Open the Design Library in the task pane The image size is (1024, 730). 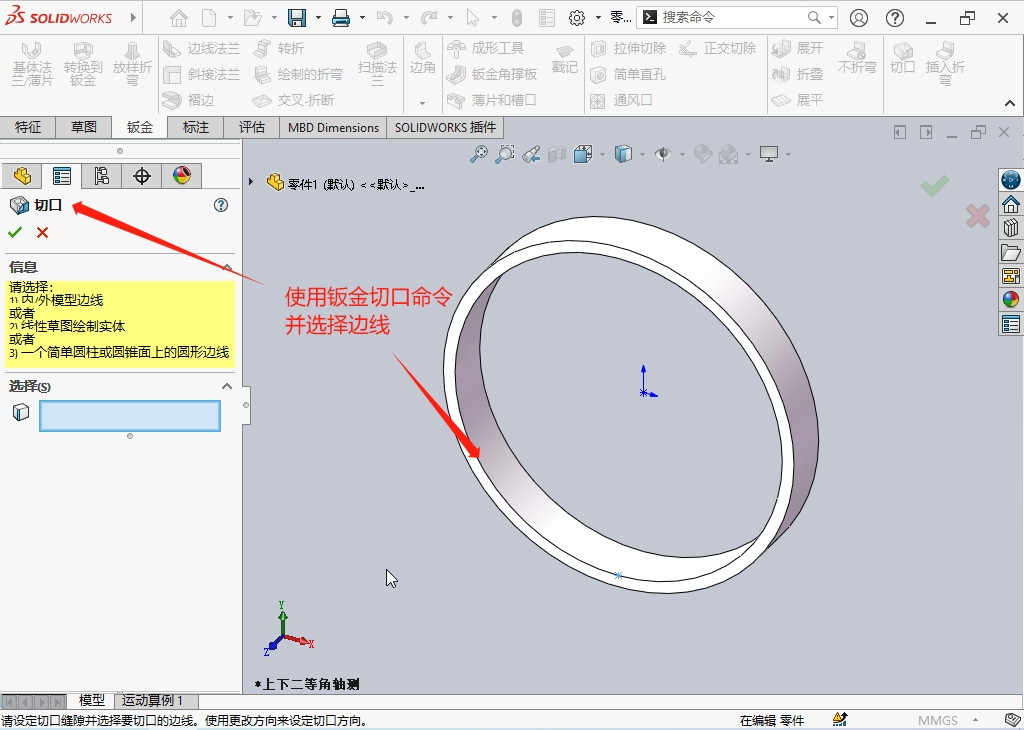pyautogui.click(x=1010, y=227)
